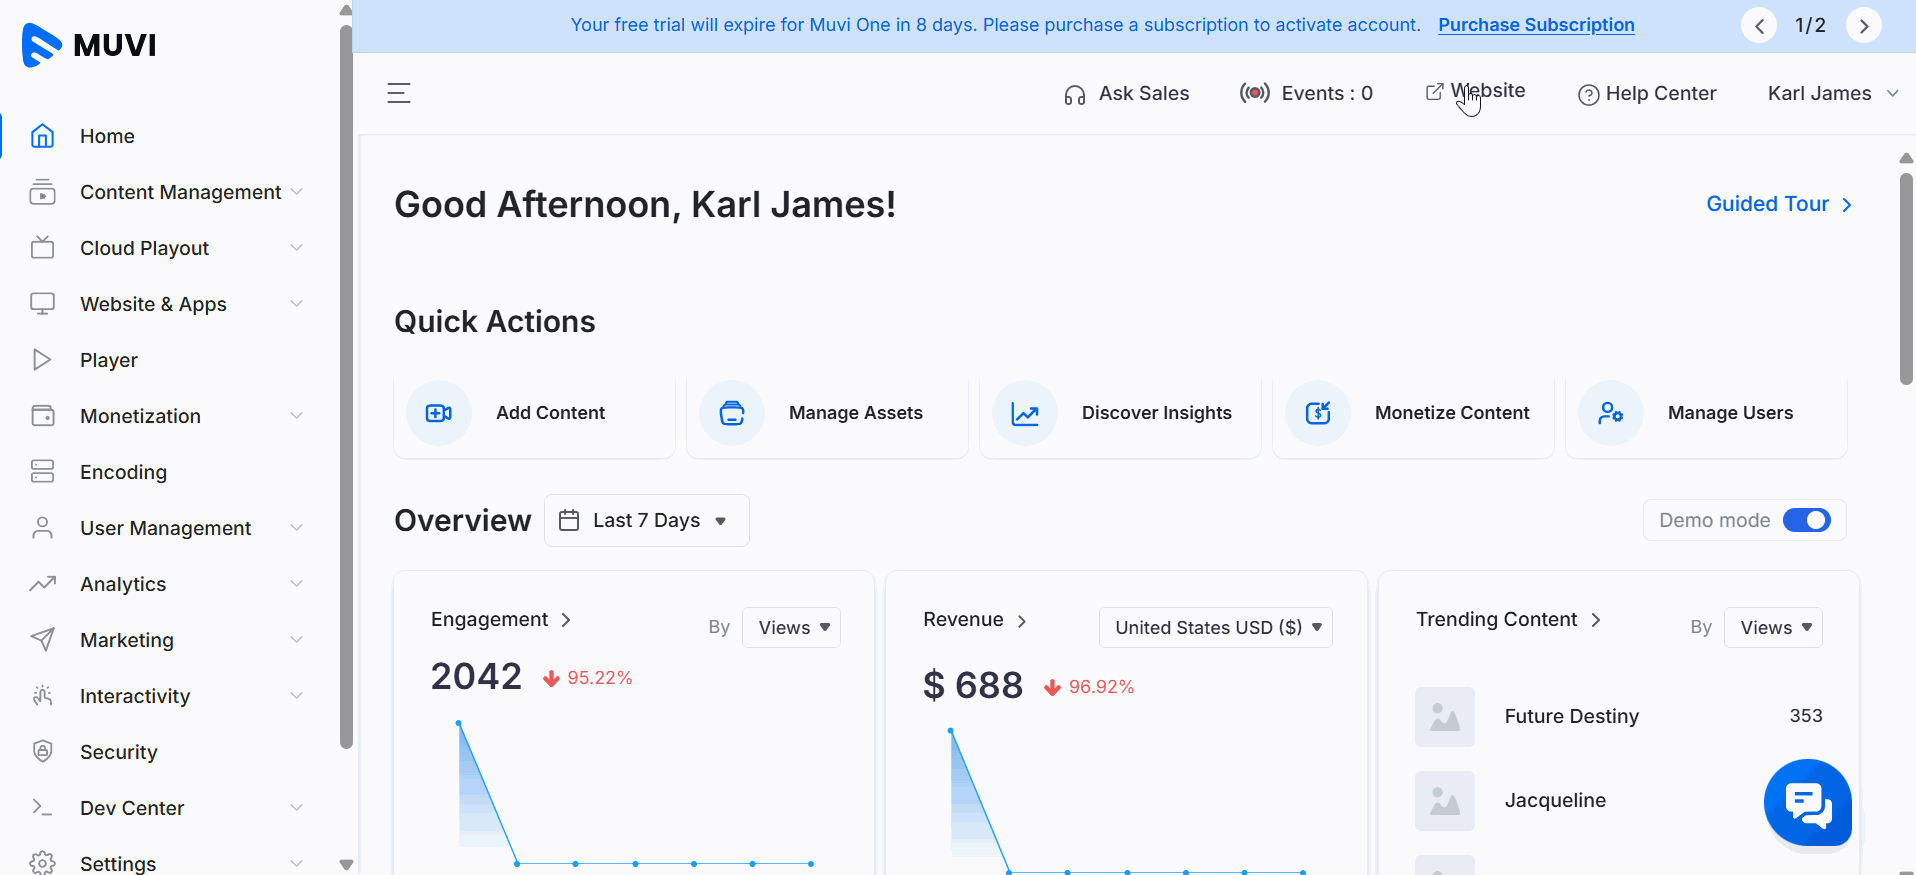Click the Events broadcast icon
1916x875 pixels.
[1255, 93]
